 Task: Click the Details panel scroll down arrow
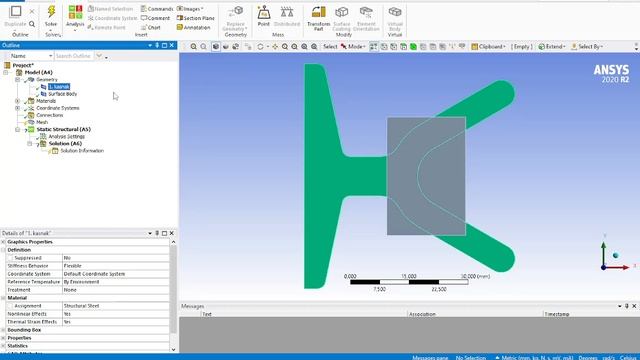pyautogui.click(x=173, y=349)
